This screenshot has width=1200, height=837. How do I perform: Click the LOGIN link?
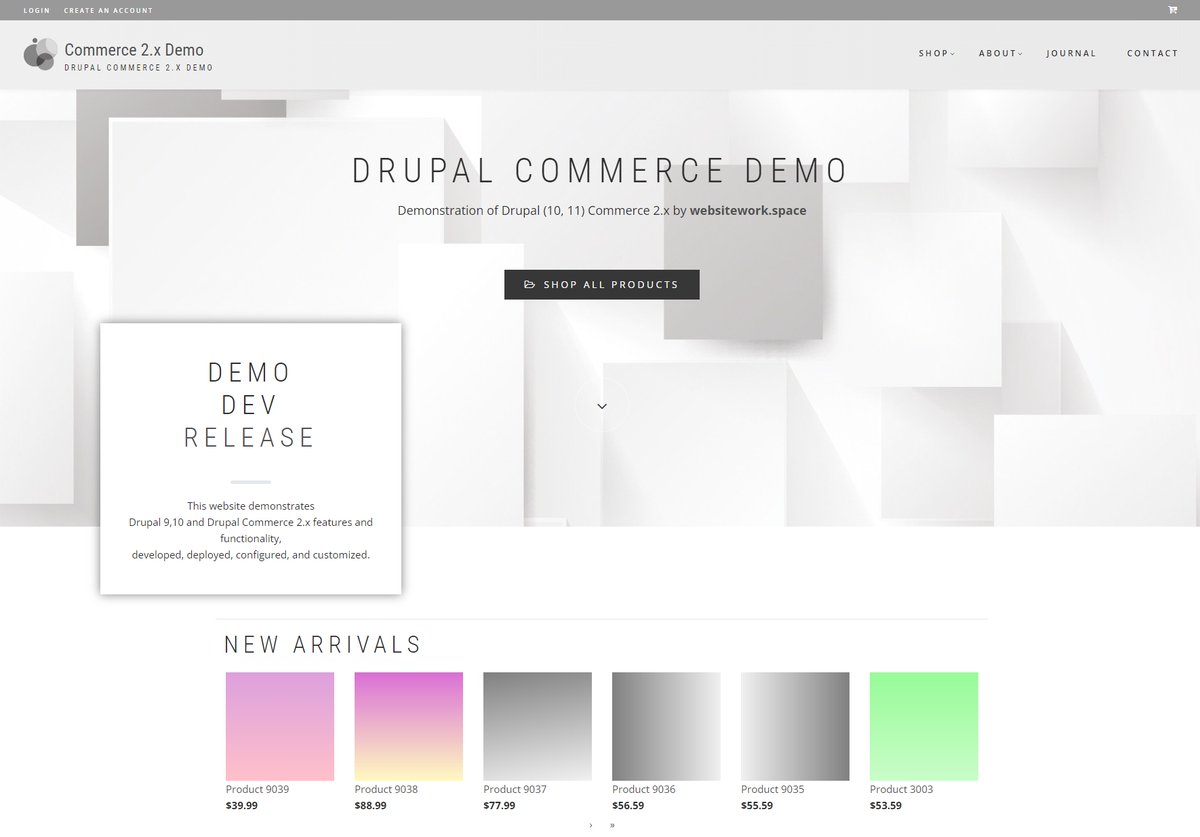point(36,9)
